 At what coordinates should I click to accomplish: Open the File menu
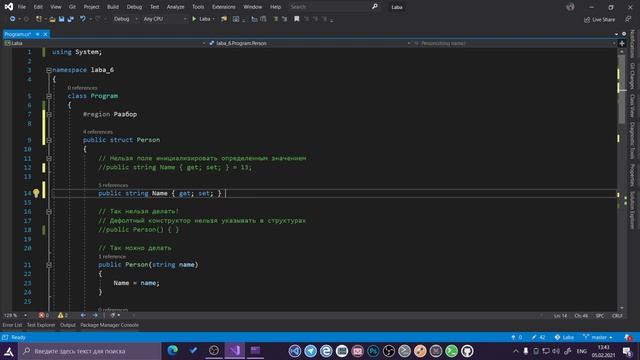click(22, 7)
